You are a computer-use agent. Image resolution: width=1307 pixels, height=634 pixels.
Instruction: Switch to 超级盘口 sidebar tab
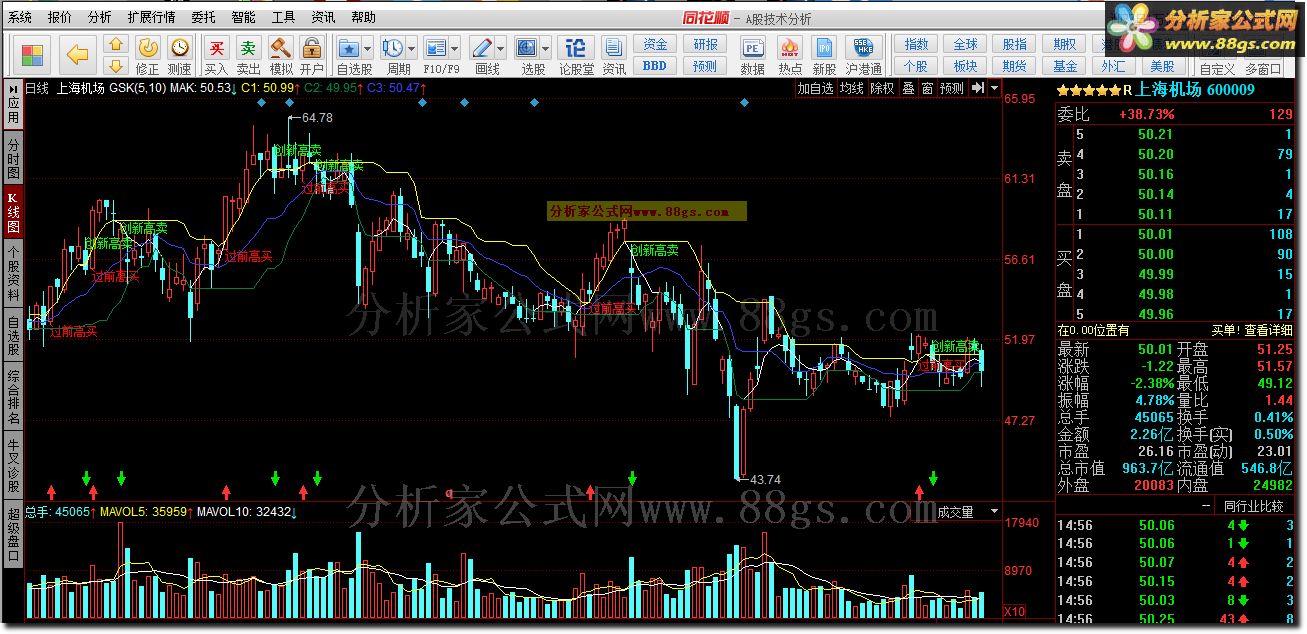13,535
